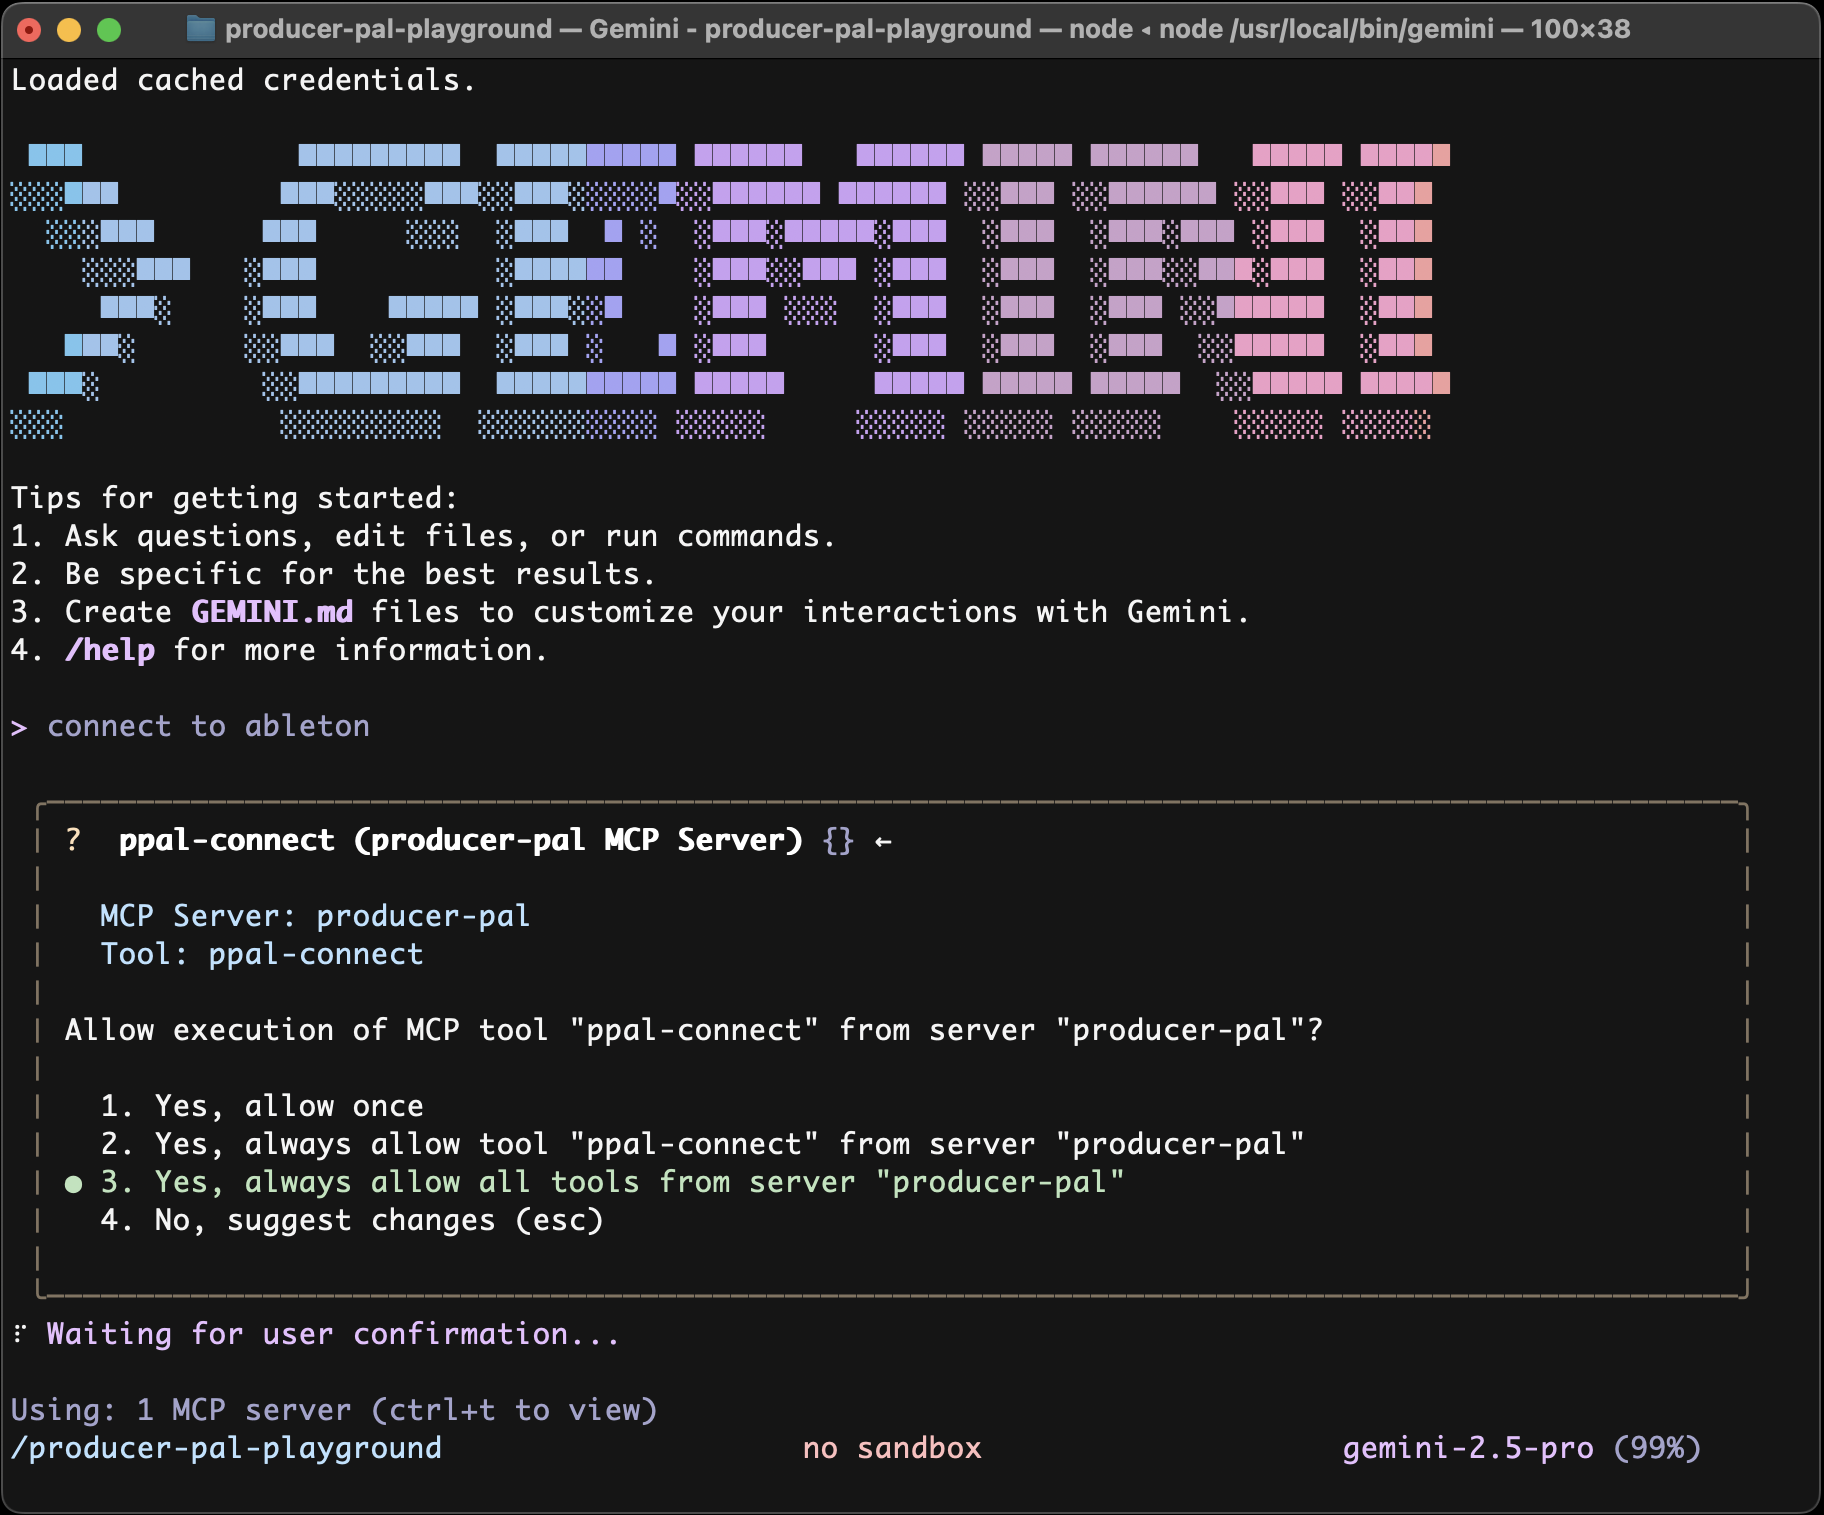Screen dimensions: 1824x1515
Task: Select option 4, No suggest changes
Action: (x=352, y=1220)
